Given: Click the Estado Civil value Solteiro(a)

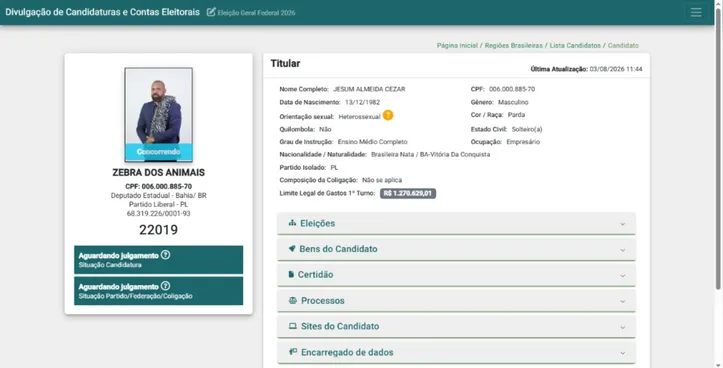Looking at the screenshot, I should (527, 129).
